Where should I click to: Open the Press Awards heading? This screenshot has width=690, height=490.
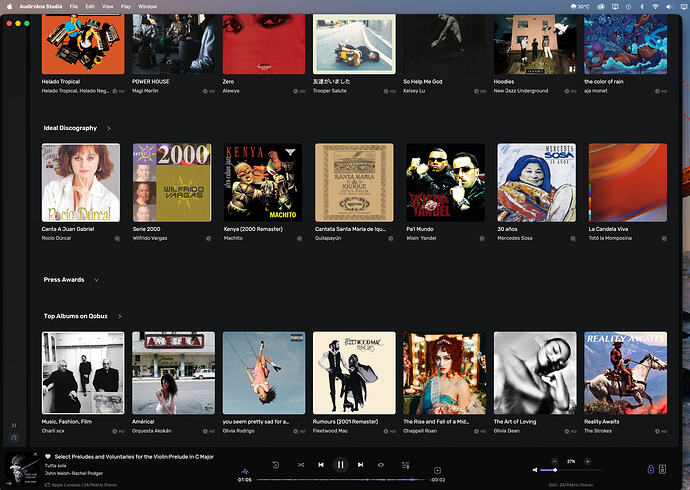(x=64, y=280)
